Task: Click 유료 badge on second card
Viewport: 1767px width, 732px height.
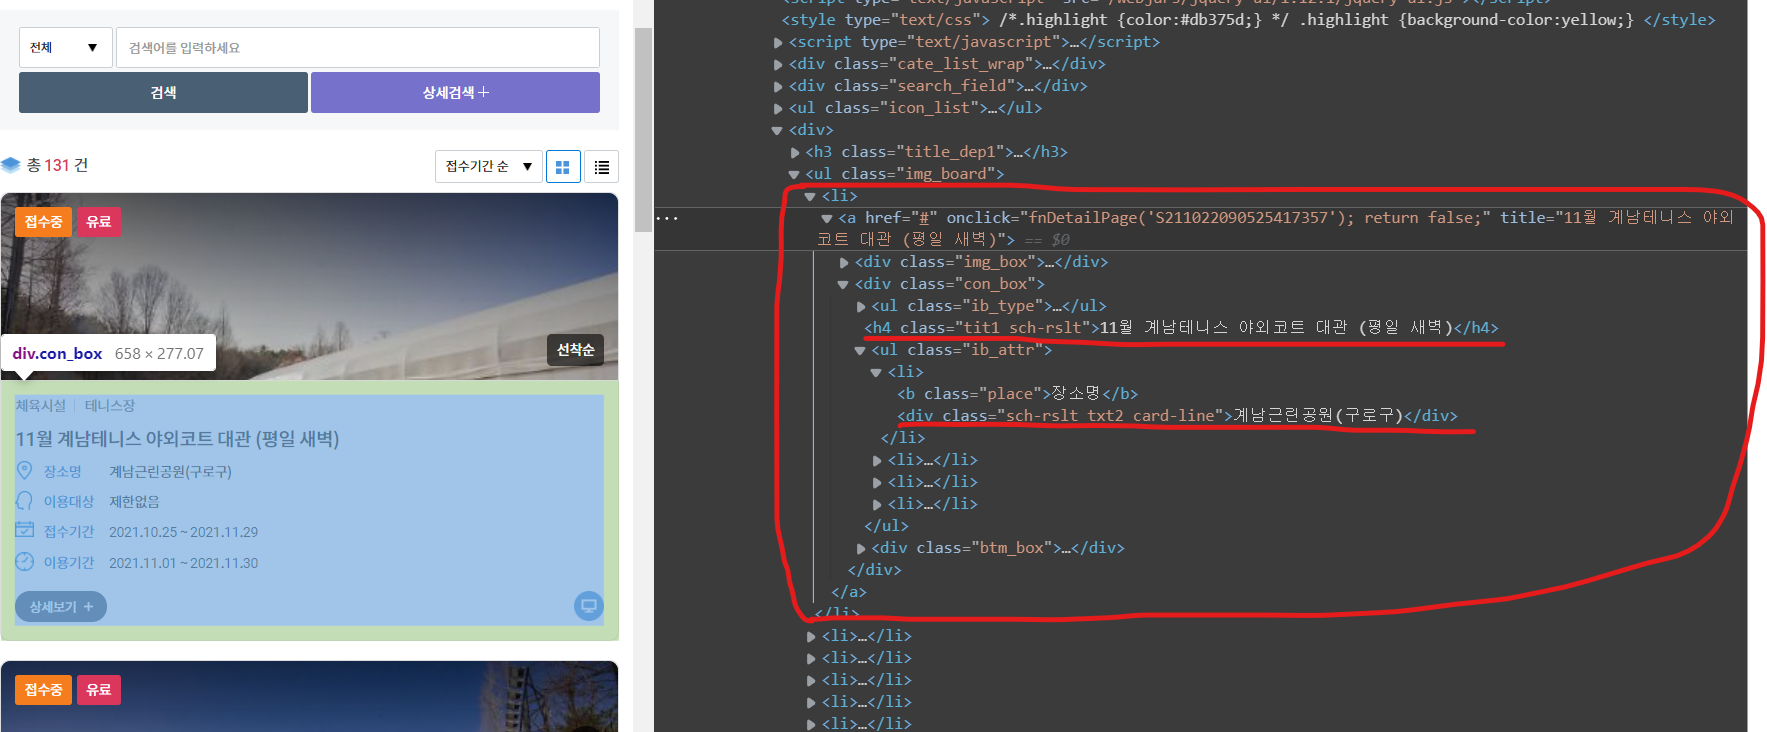Action: coord(99,690)
